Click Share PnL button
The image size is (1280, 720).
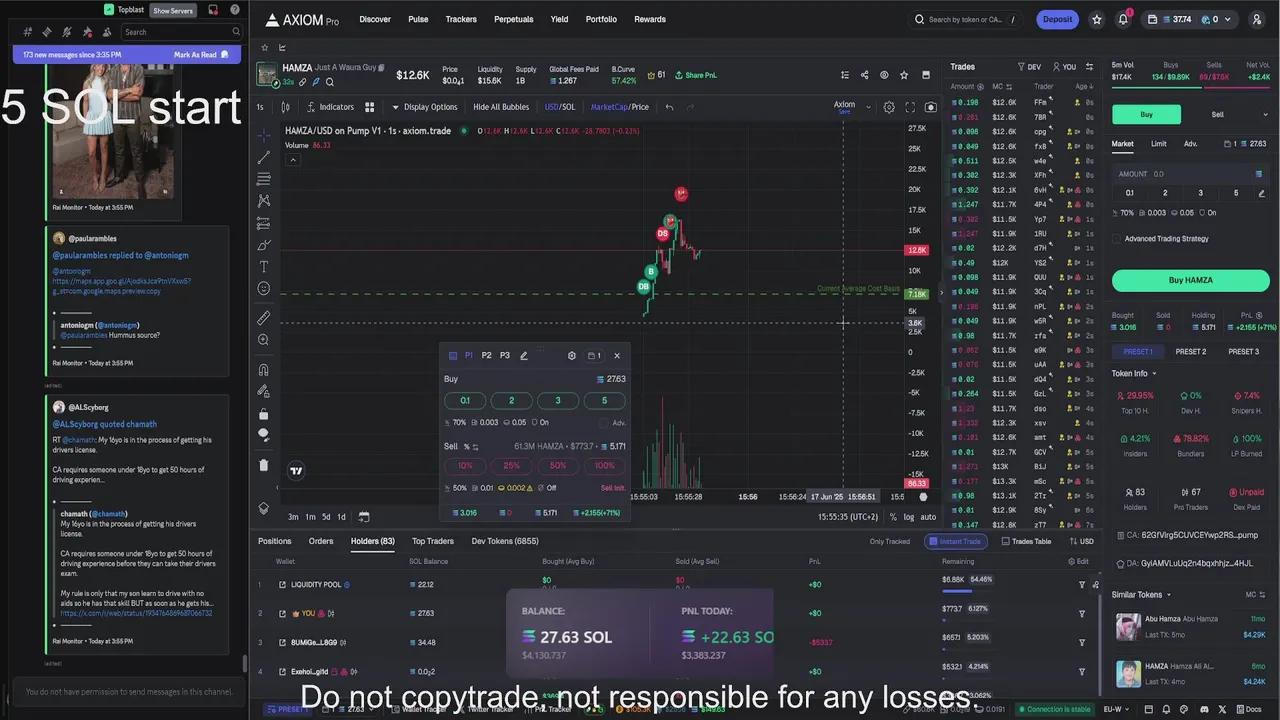(695, 75)
